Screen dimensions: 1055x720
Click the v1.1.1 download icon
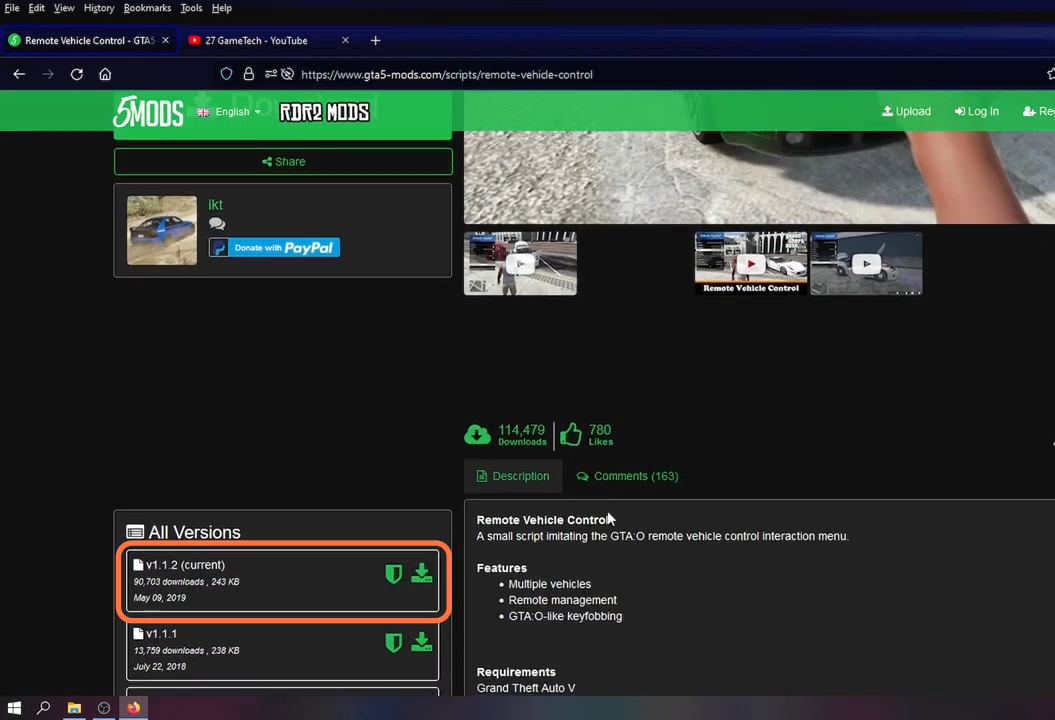pyautogui.click(x=422, y=642)
